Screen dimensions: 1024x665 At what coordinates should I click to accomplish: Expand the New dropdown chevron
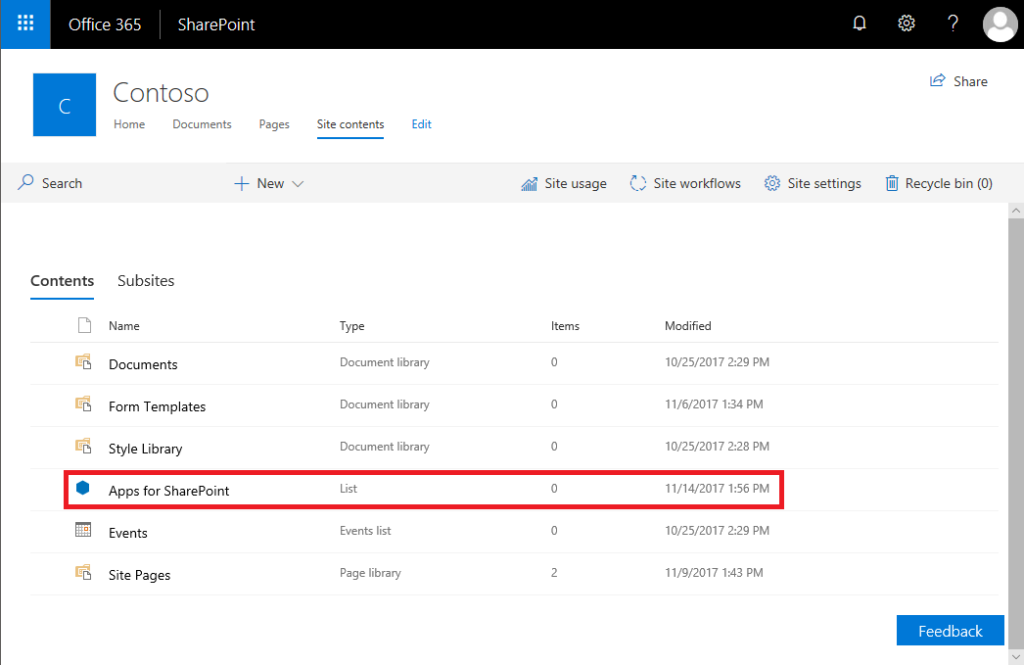[x=298, y=184]
